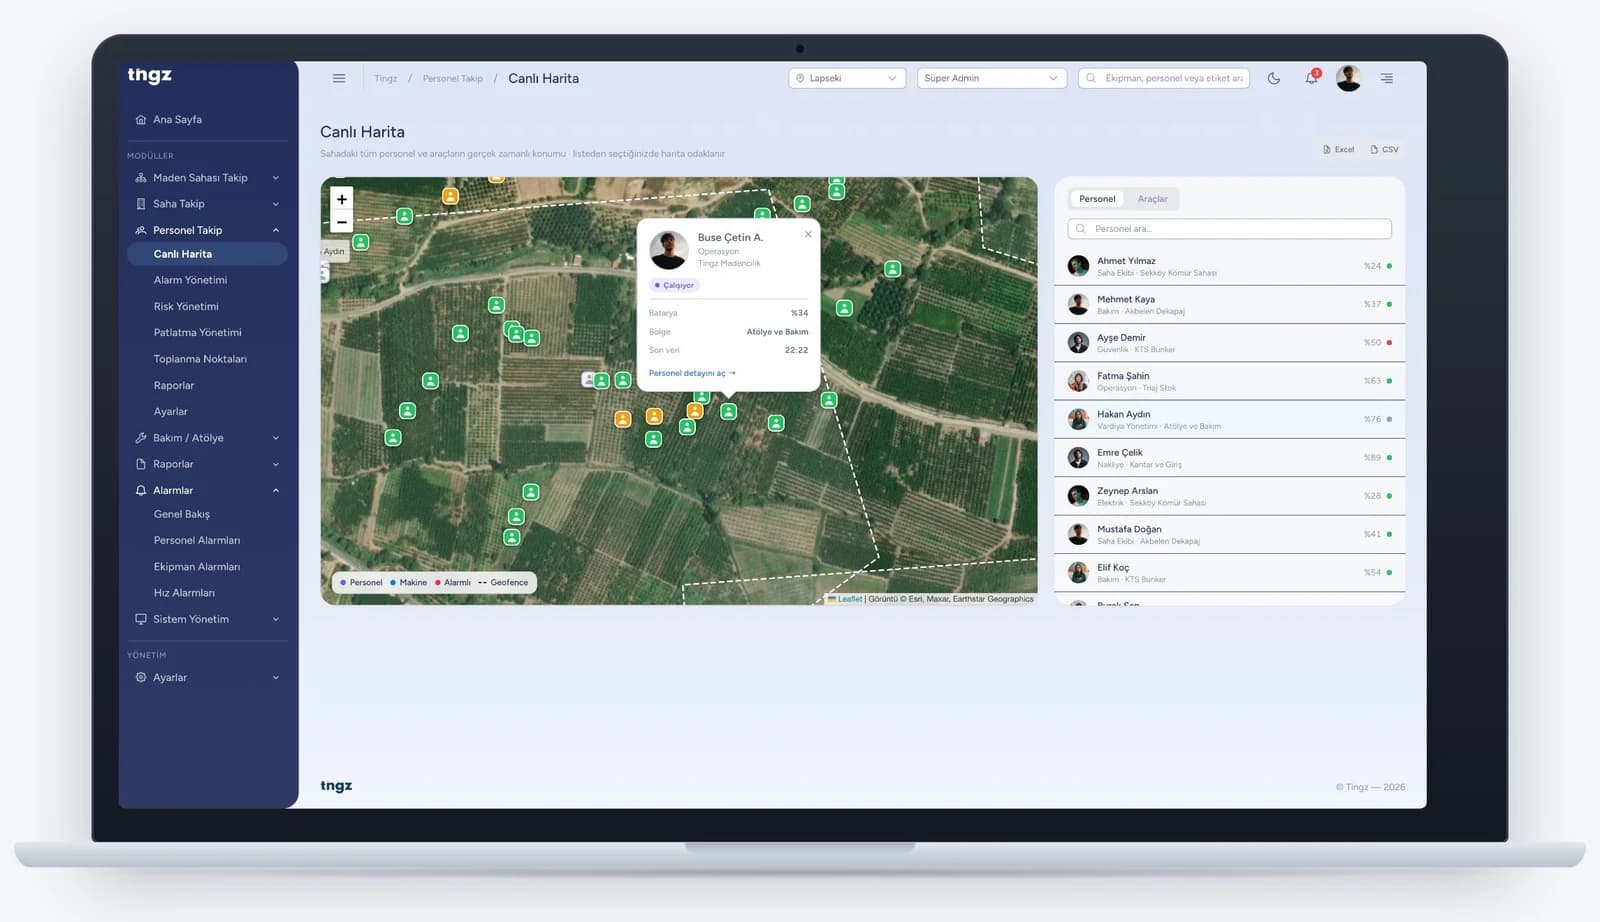Open Risk Yönetimi in the sidebar
1600x922 pixels.
point(186,307)
